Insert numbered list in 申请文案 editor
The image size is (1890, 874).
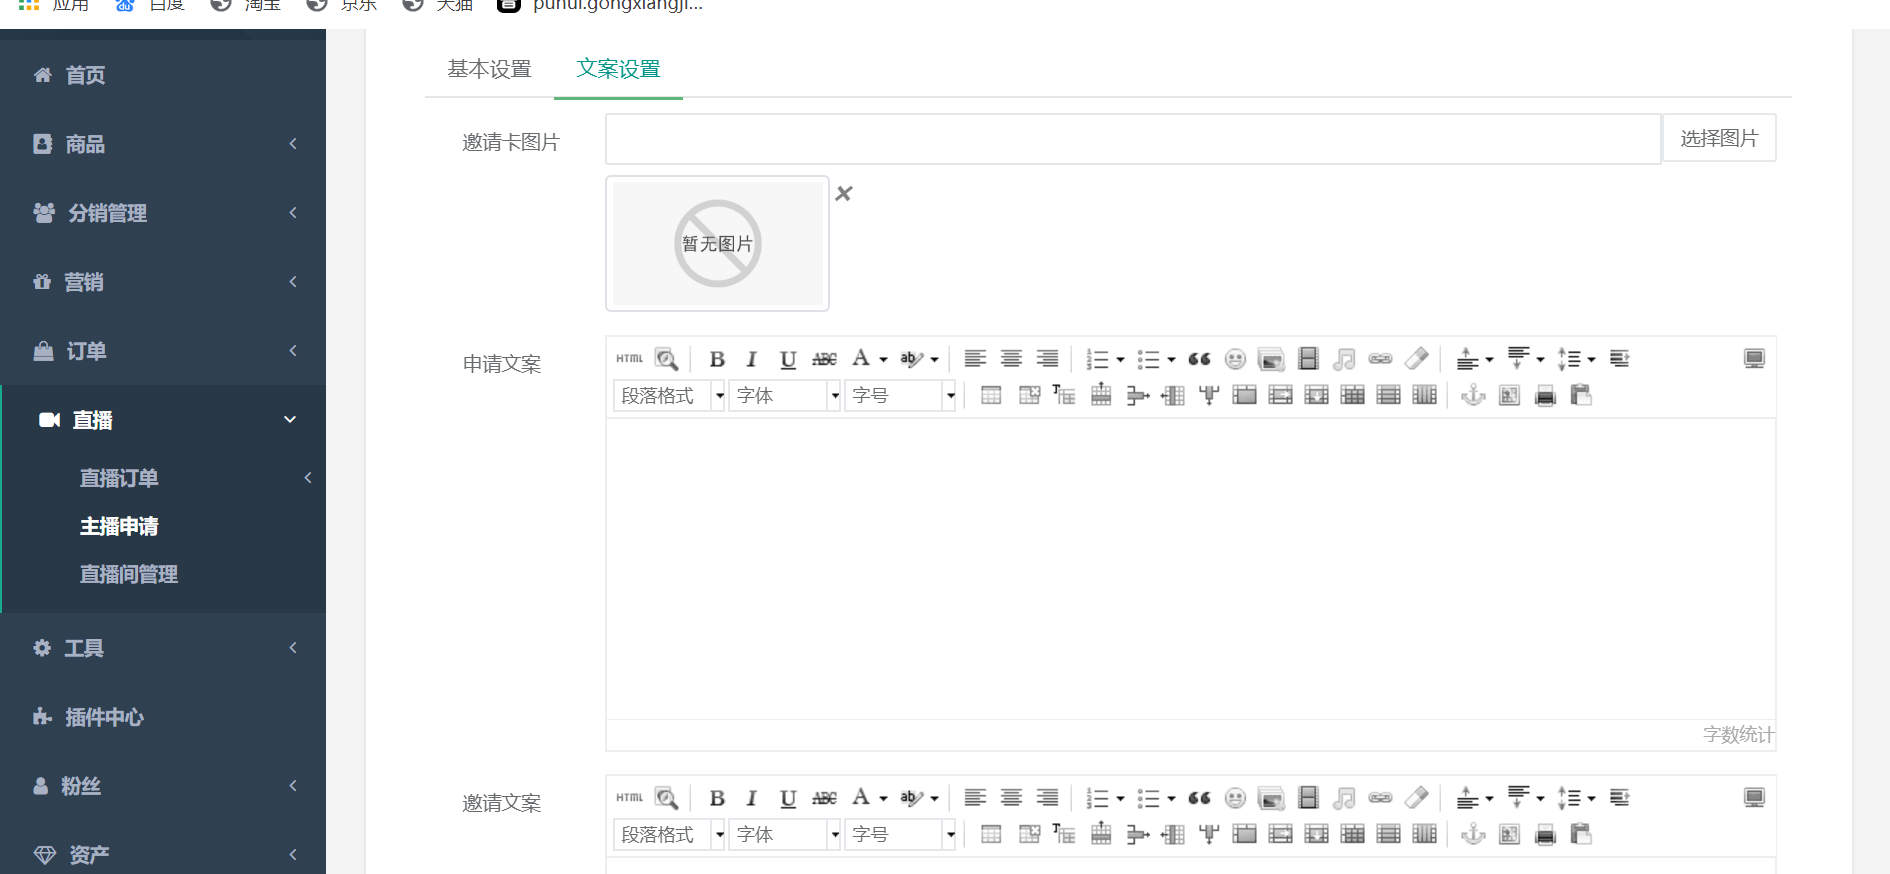(1097, 359)
